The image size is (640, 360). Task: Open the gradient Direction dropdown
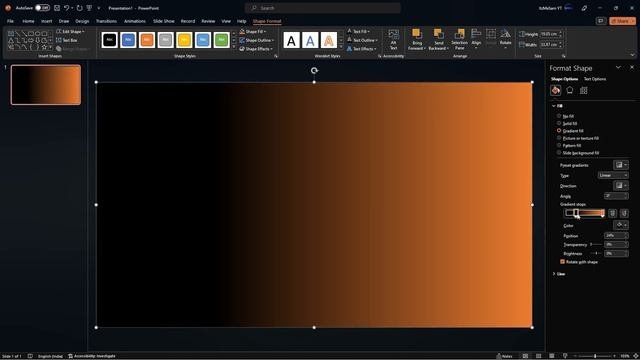[x=620, y=186]
